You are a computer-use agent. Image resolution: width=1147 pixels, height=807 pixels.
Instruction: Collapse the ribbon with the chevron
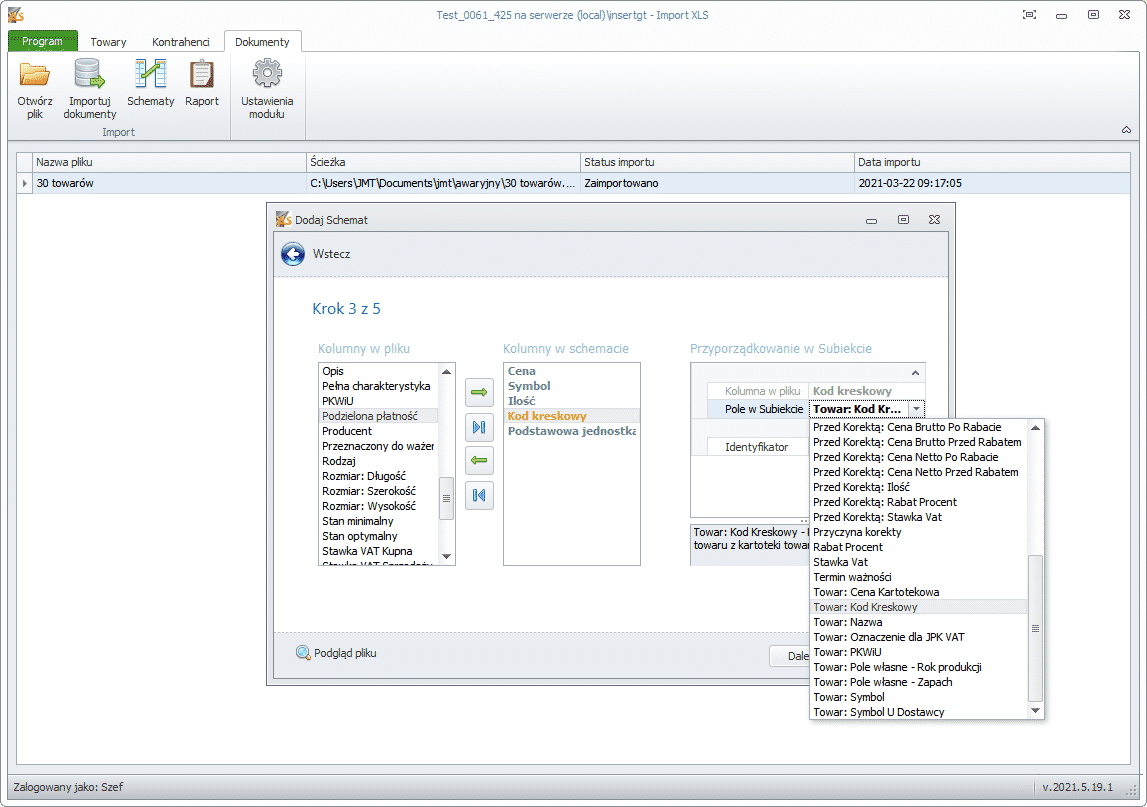(1126, 130)
